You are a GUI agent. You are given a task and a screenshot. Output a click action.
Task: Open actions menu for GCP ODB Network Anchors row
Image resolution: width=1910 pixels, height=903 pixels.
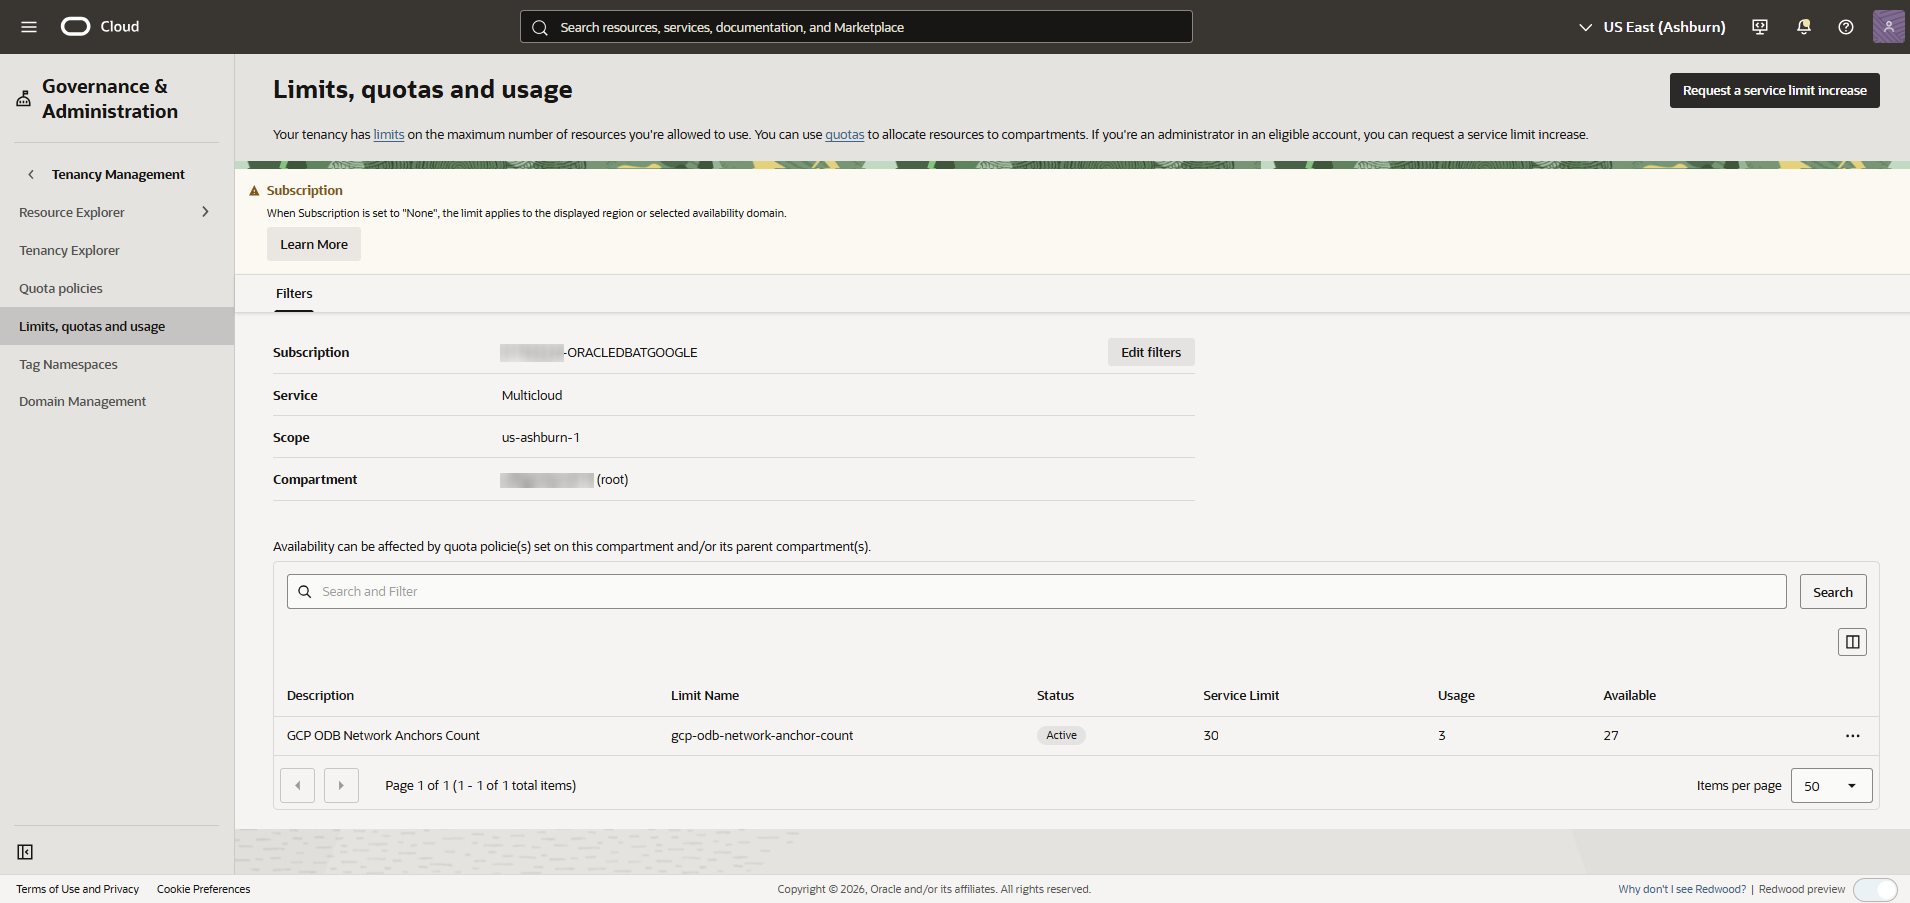tap(1853, 736)
